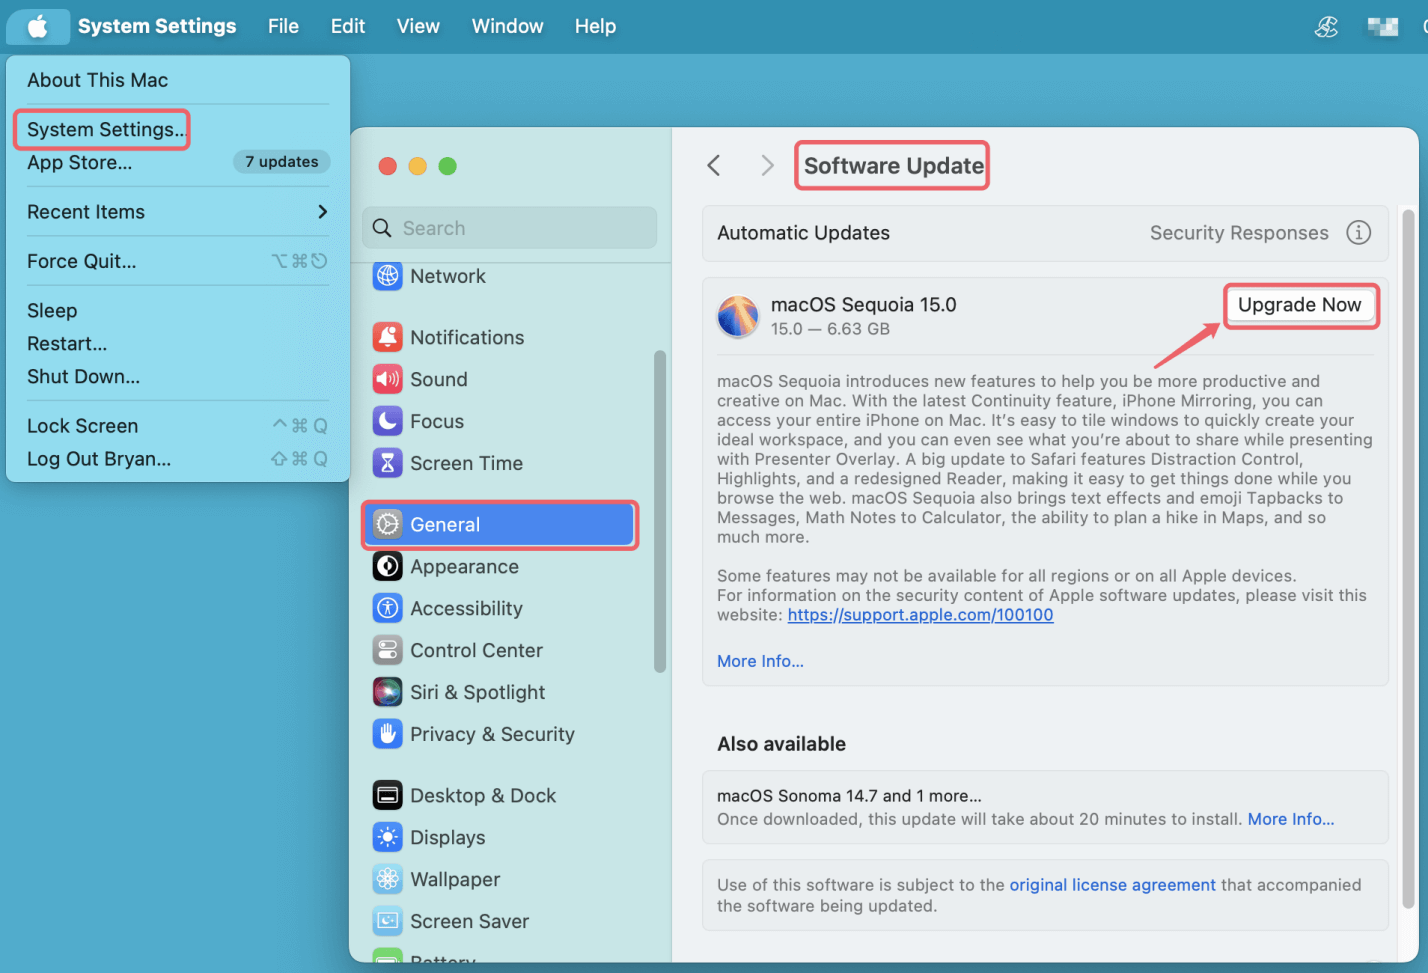The height and width of the screenshot is (973, 1428).
Task: Open Network settings from the sidebar
Action: (x=447, y=276)
